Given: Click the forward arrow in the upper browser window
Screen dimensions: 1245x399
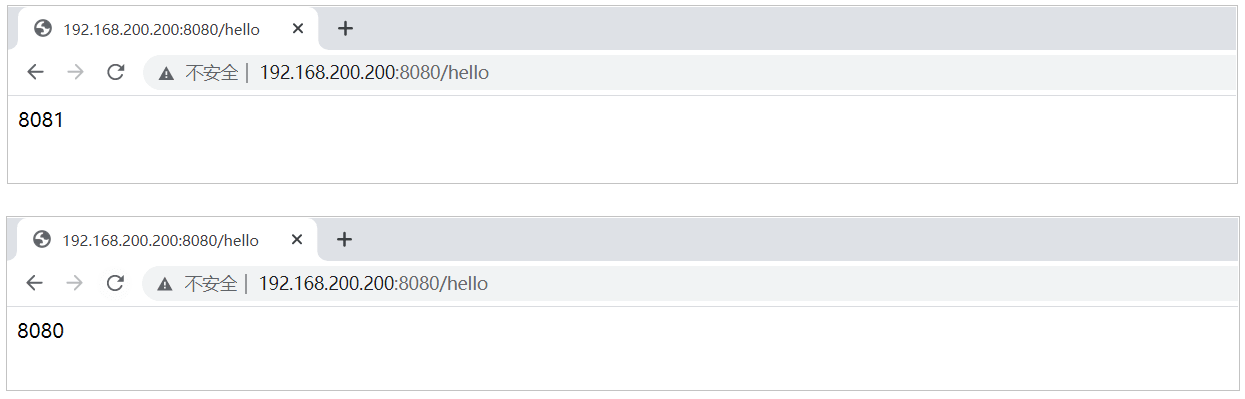Looking at the screenshot, I should click(x=75, y=72).
